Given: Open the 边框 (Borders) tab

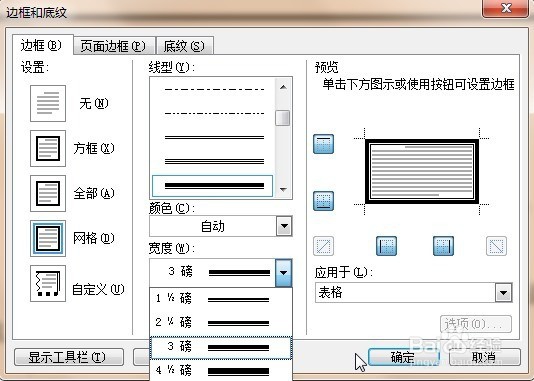Looking at the screenshot, I should (42, 45).
